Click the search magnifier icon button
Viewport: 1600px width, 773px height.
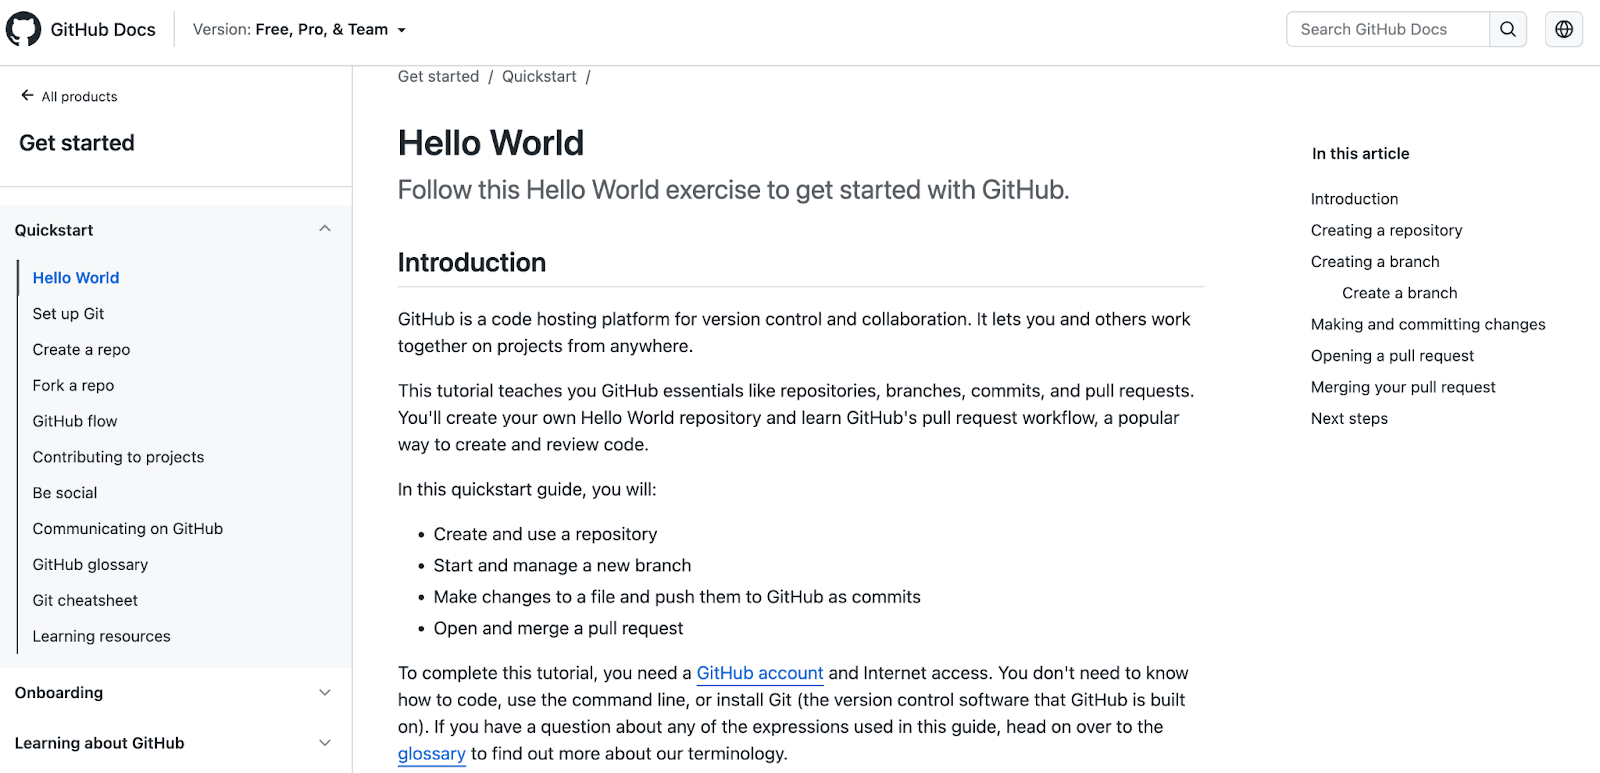pos(1508,29)
